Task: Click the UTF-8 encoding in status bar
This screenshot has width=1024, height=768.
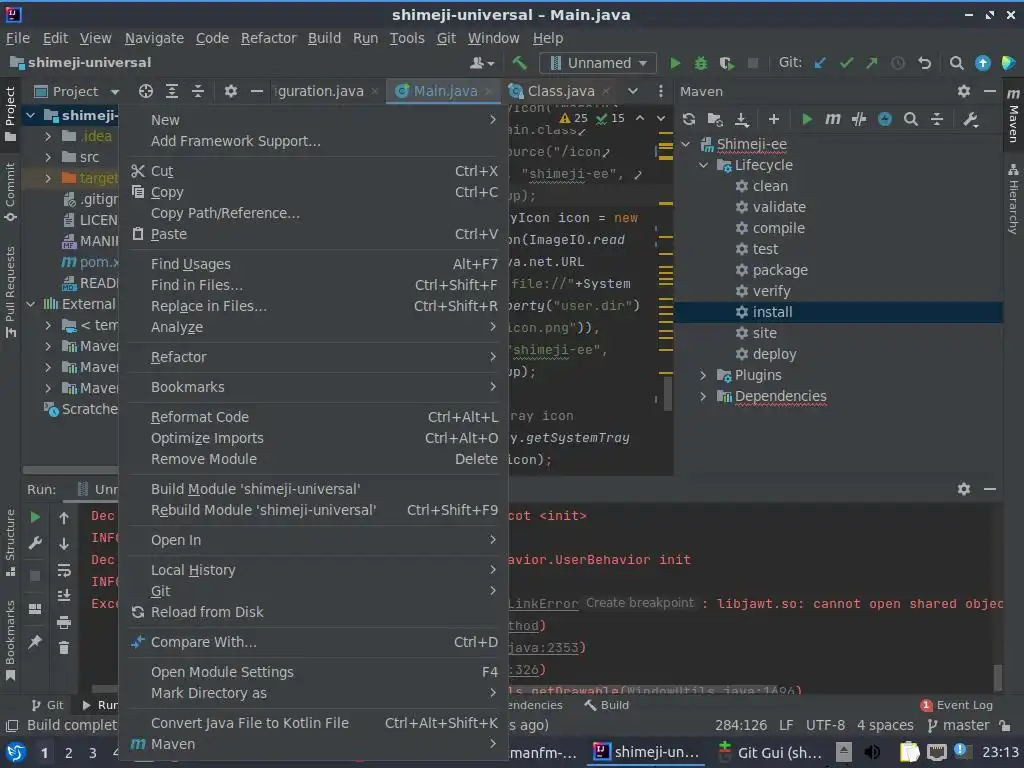Action: click(x=825, y=725)
